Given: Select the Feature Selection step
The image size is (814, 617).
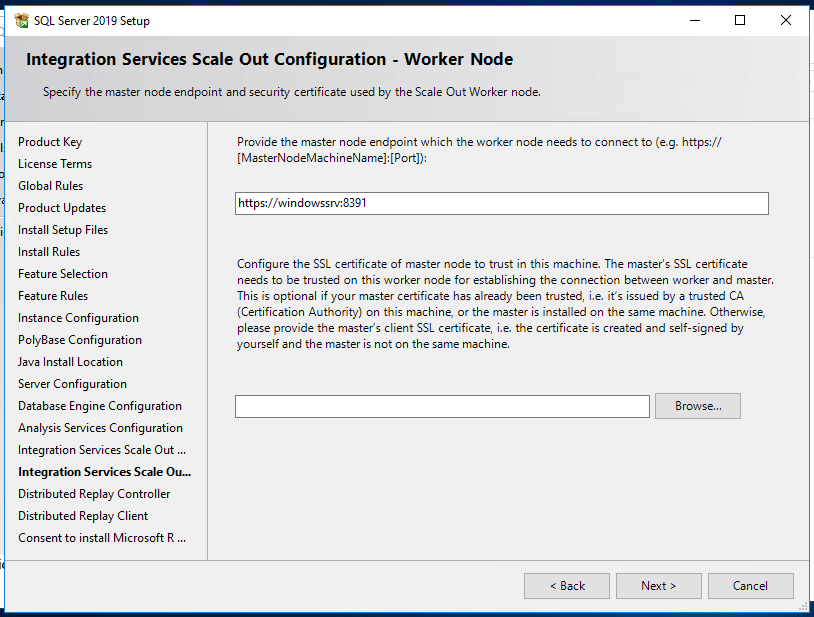Looking at the screenshot, I should pyautogui.click(x=63, y=274).
